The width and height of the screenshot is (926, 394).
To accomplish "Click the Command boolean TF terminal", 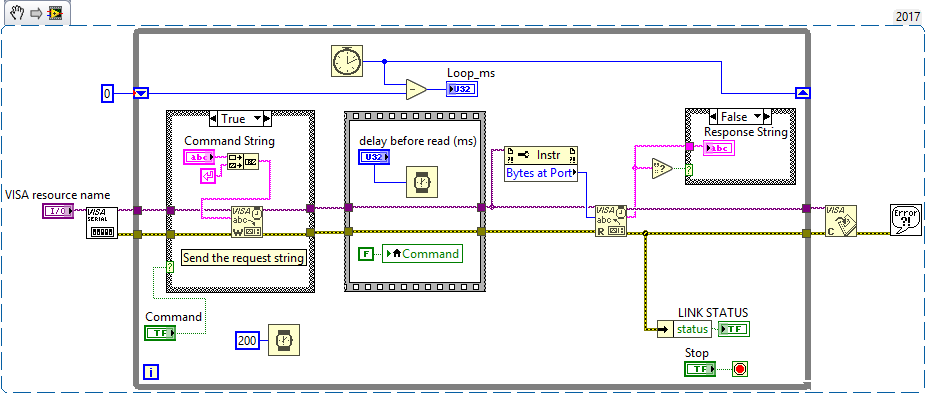I will pos(161,333).
